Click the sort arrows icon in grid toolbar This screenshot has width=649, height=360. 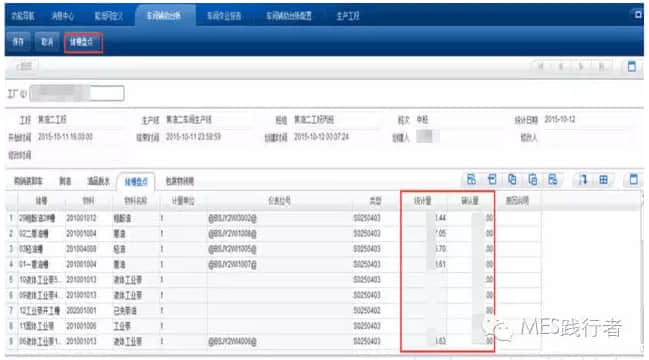583,180
